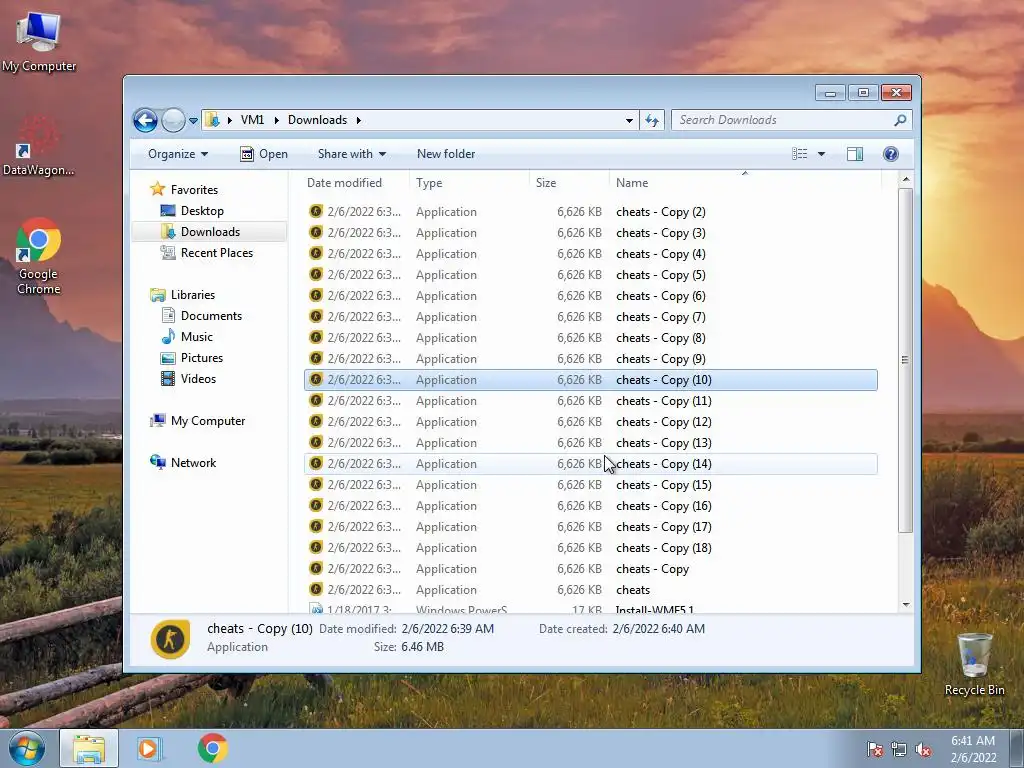Expand the arrow after VM1 in breadcrumb
Screen dimensions: 1024x768
pos(276,120)
